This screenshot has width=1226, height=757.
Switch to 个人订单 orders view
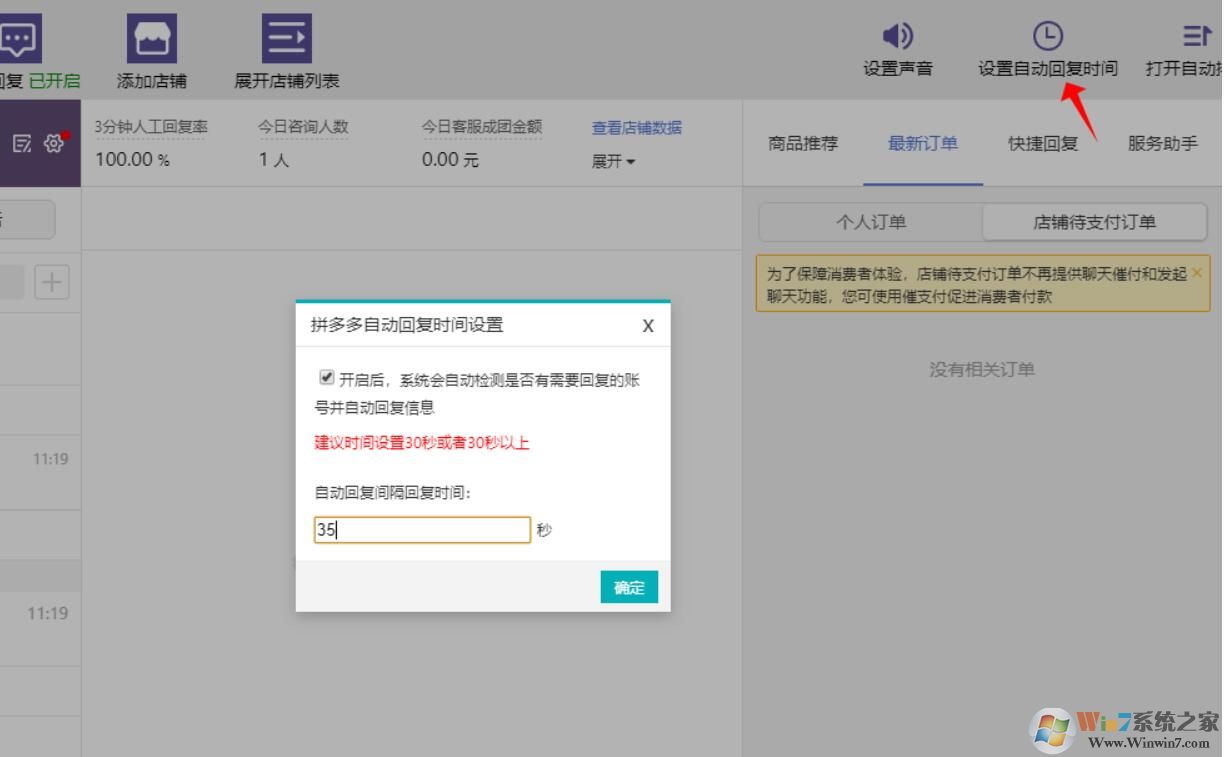pos(871,222)
